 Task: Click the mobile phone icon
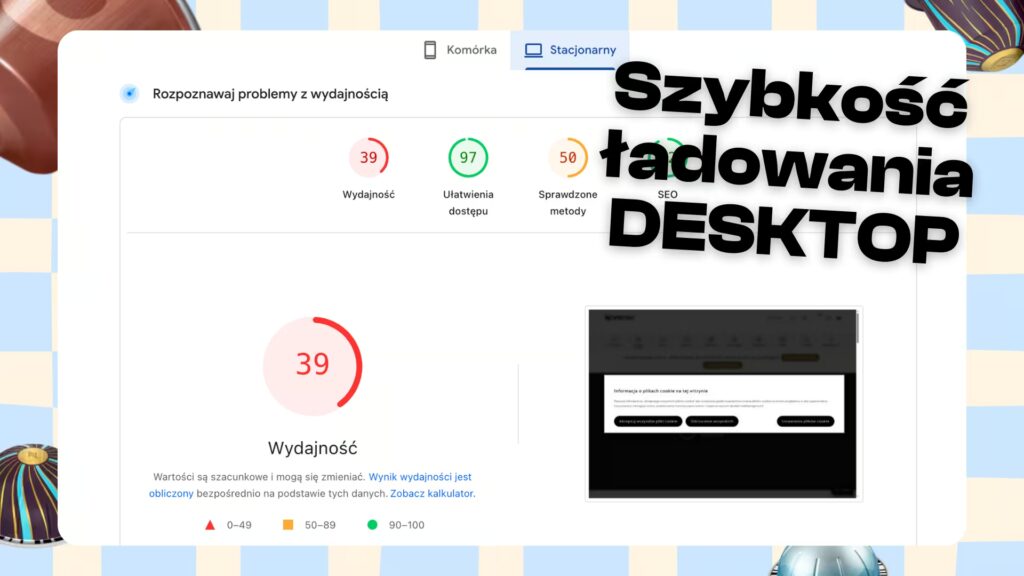pyautogui.click(x=430, y=50)
